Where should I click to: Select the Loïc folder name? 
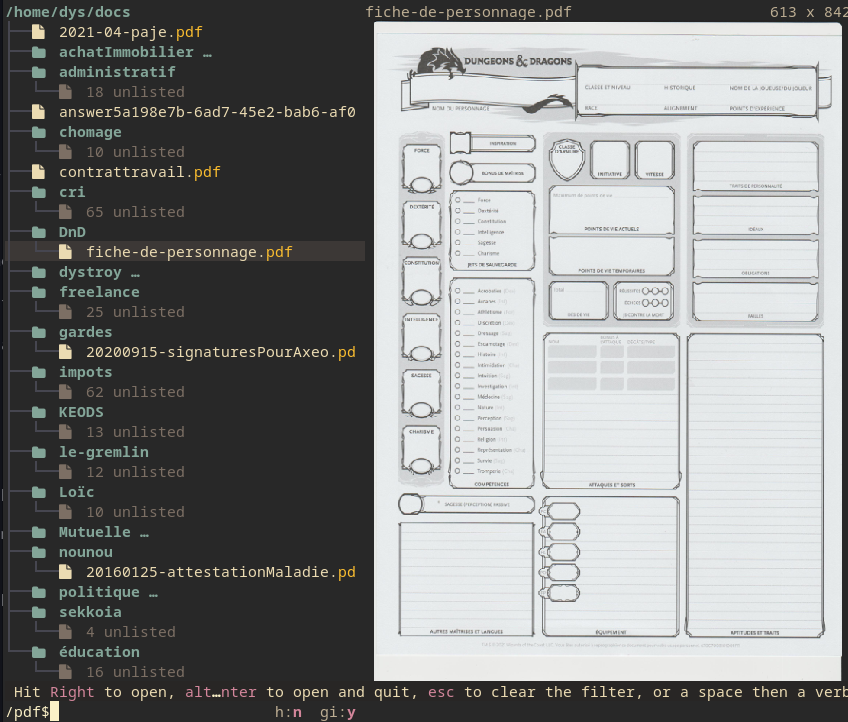(x=76, y=492)
